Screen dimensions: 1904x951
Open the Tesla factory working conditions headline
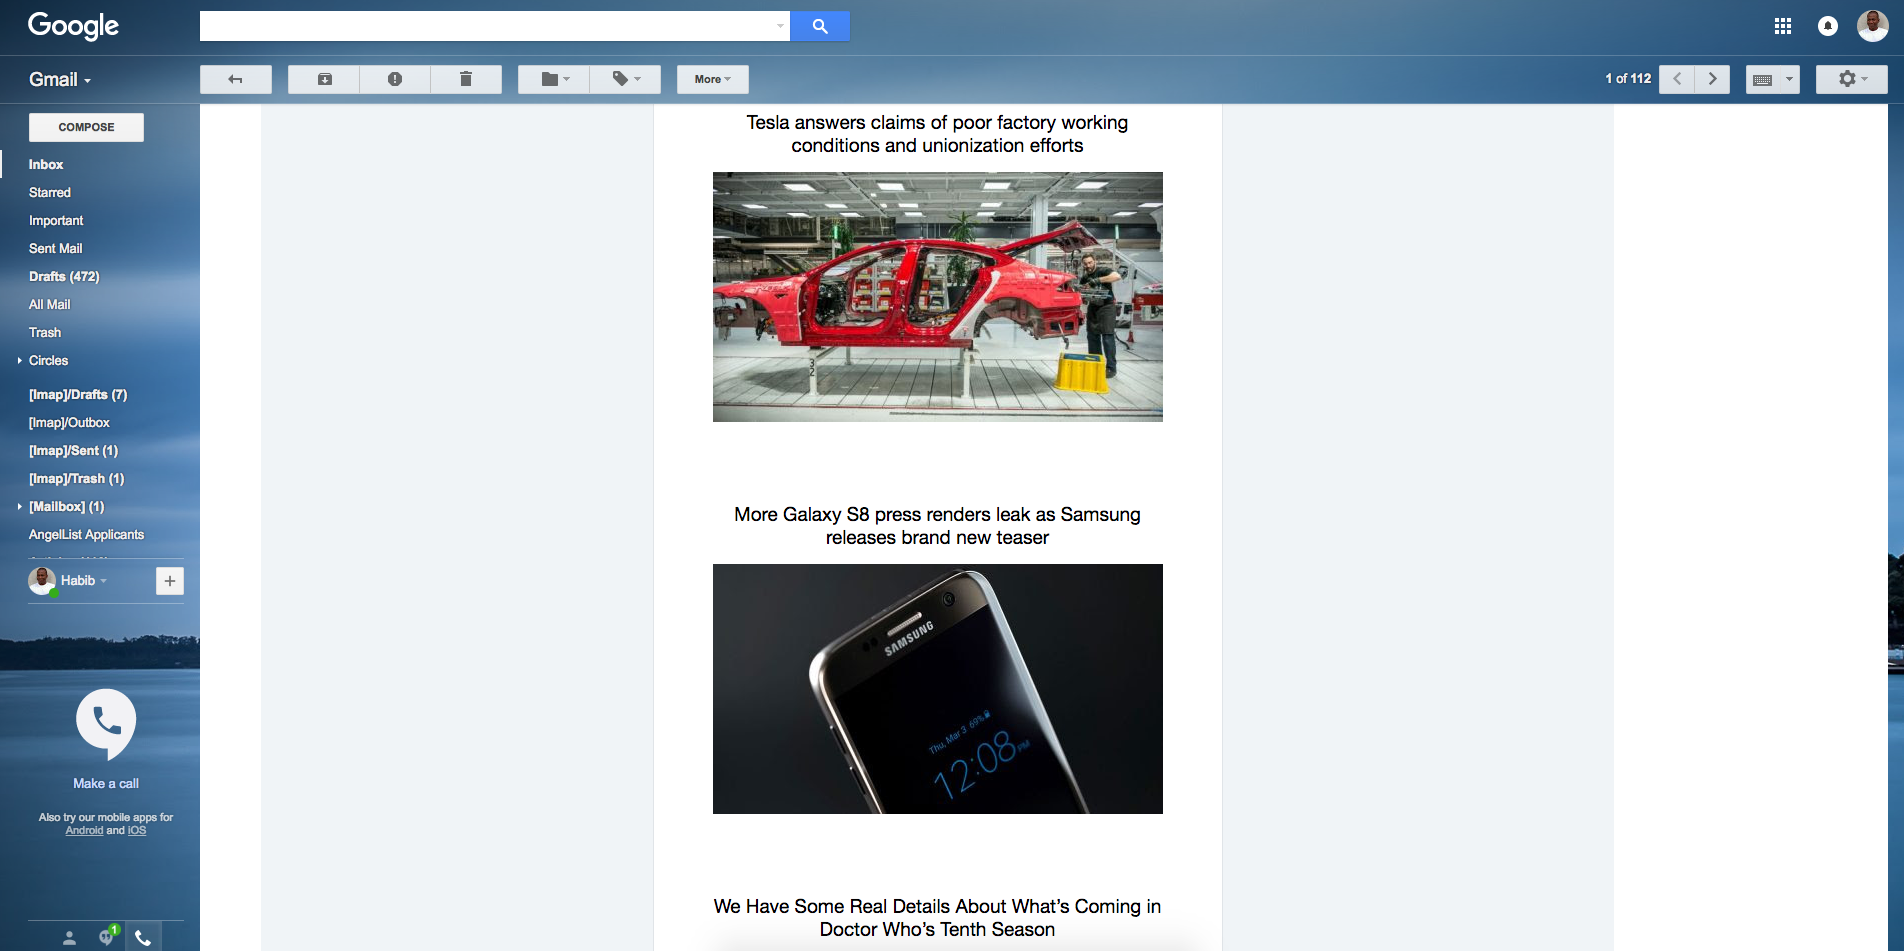[937, 134]
